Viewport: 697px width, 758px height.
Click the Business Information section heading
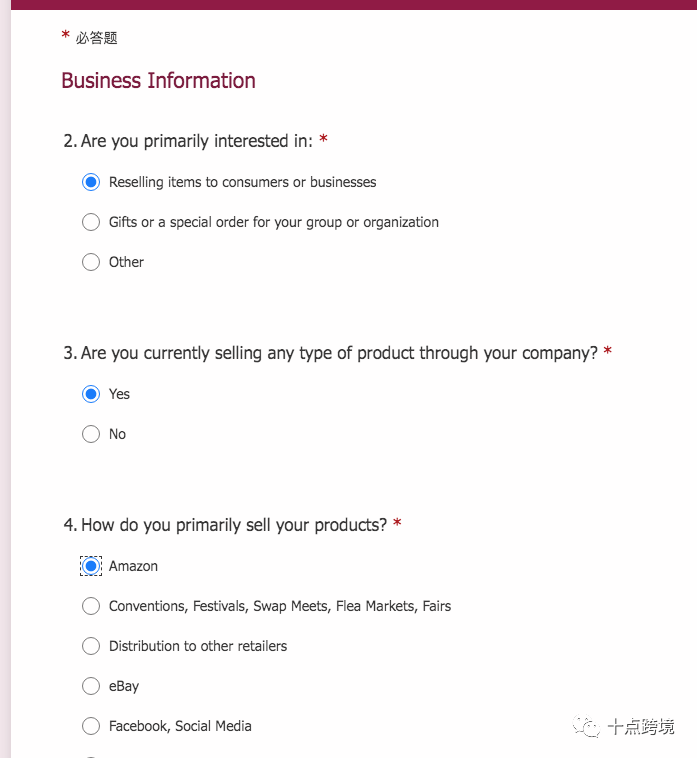click(159, 81)
